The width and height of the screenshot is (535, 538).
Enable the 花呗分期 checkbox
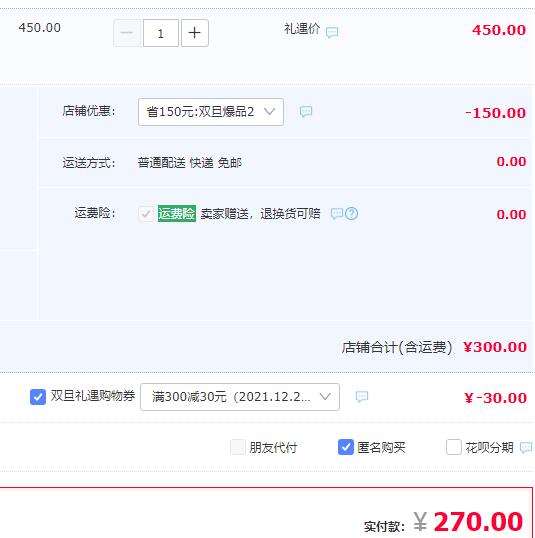(x=454, y=447)
